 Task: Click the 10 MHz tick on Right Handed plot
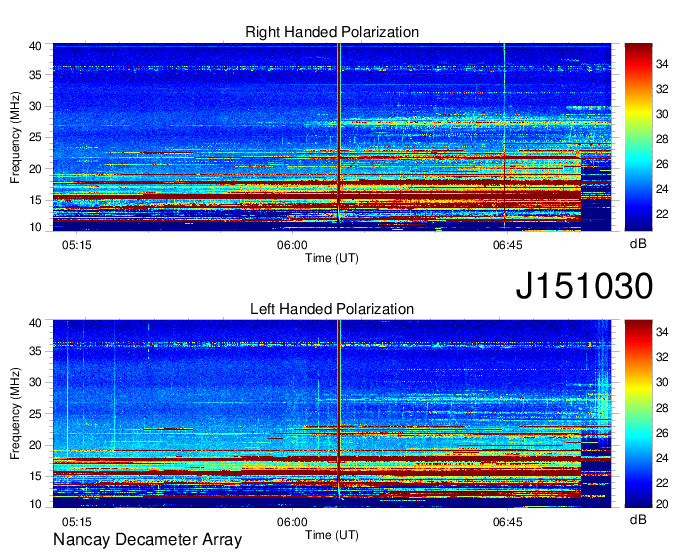(35, 227)
